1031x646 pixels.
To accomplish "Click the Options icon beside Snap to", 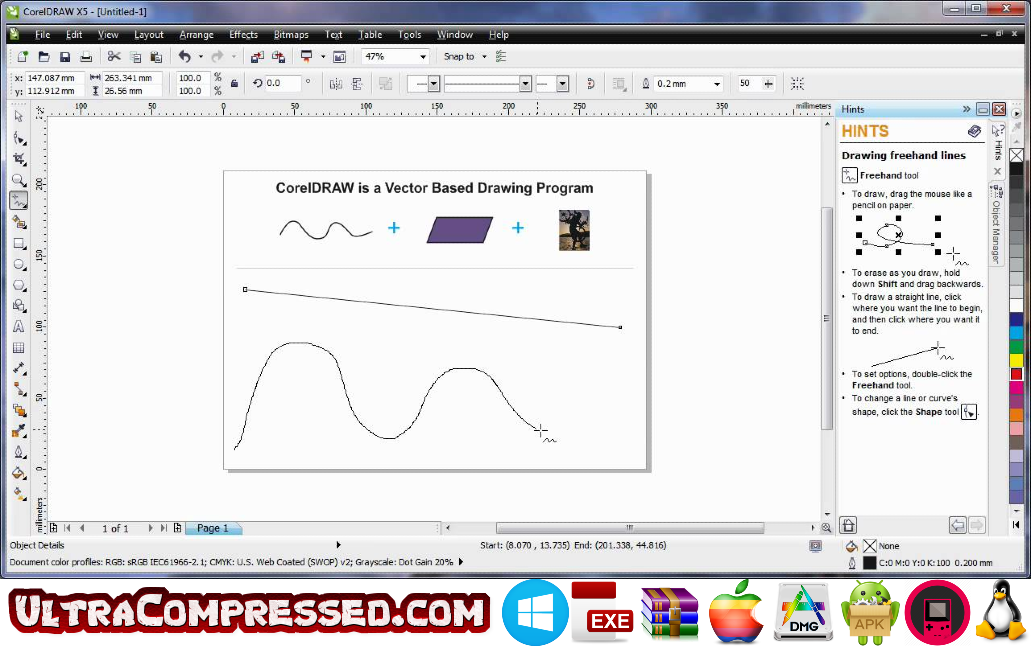I will coord(501,57).
